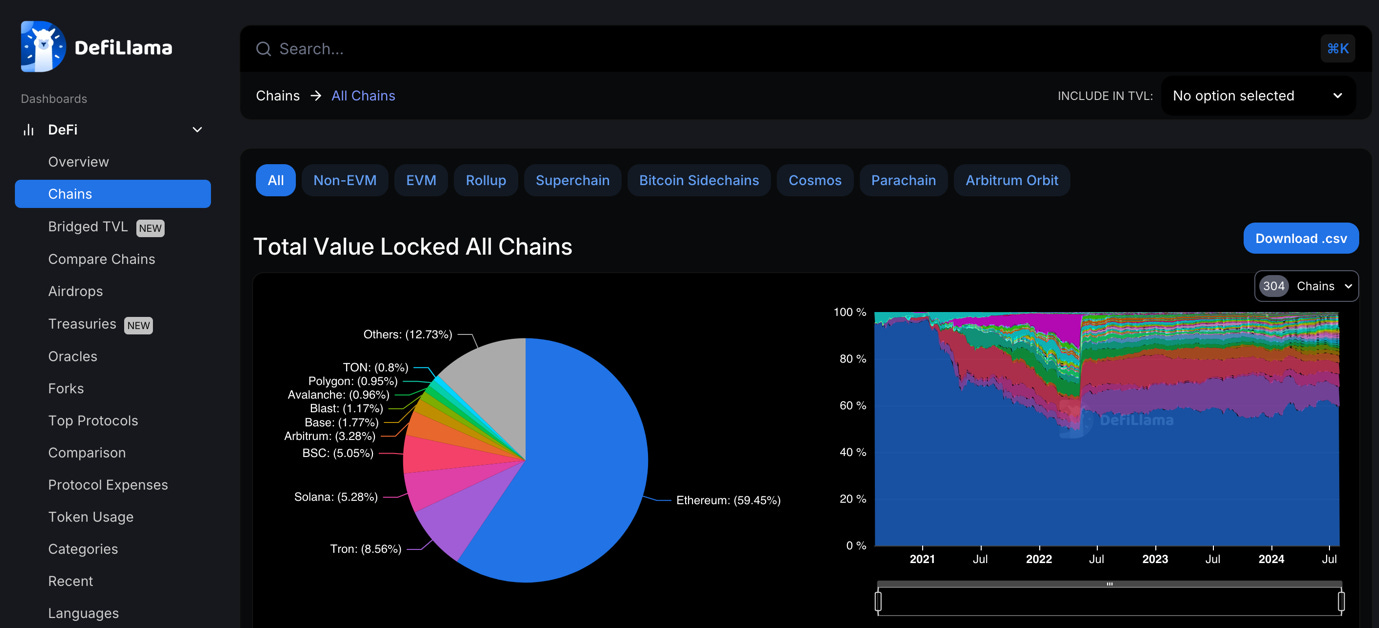Click the left handle of chart range slider
The height and width of the screenshot is (628, 1379).
878,601
